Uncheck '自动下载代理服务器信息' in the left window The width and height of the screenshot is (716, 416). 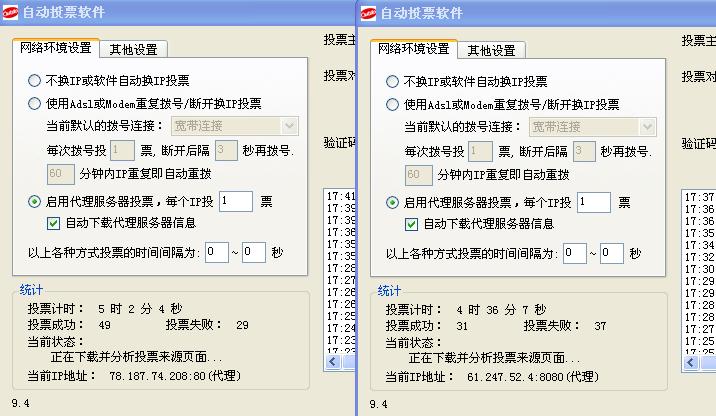pos(54,222)
